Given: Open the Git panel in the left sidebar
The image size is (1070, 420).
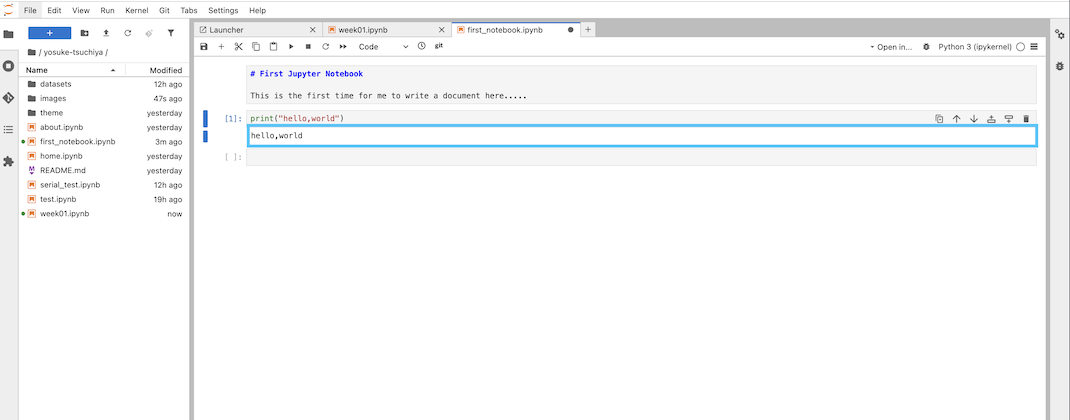Looking at the screenshot, I should (x=9, y=98).
